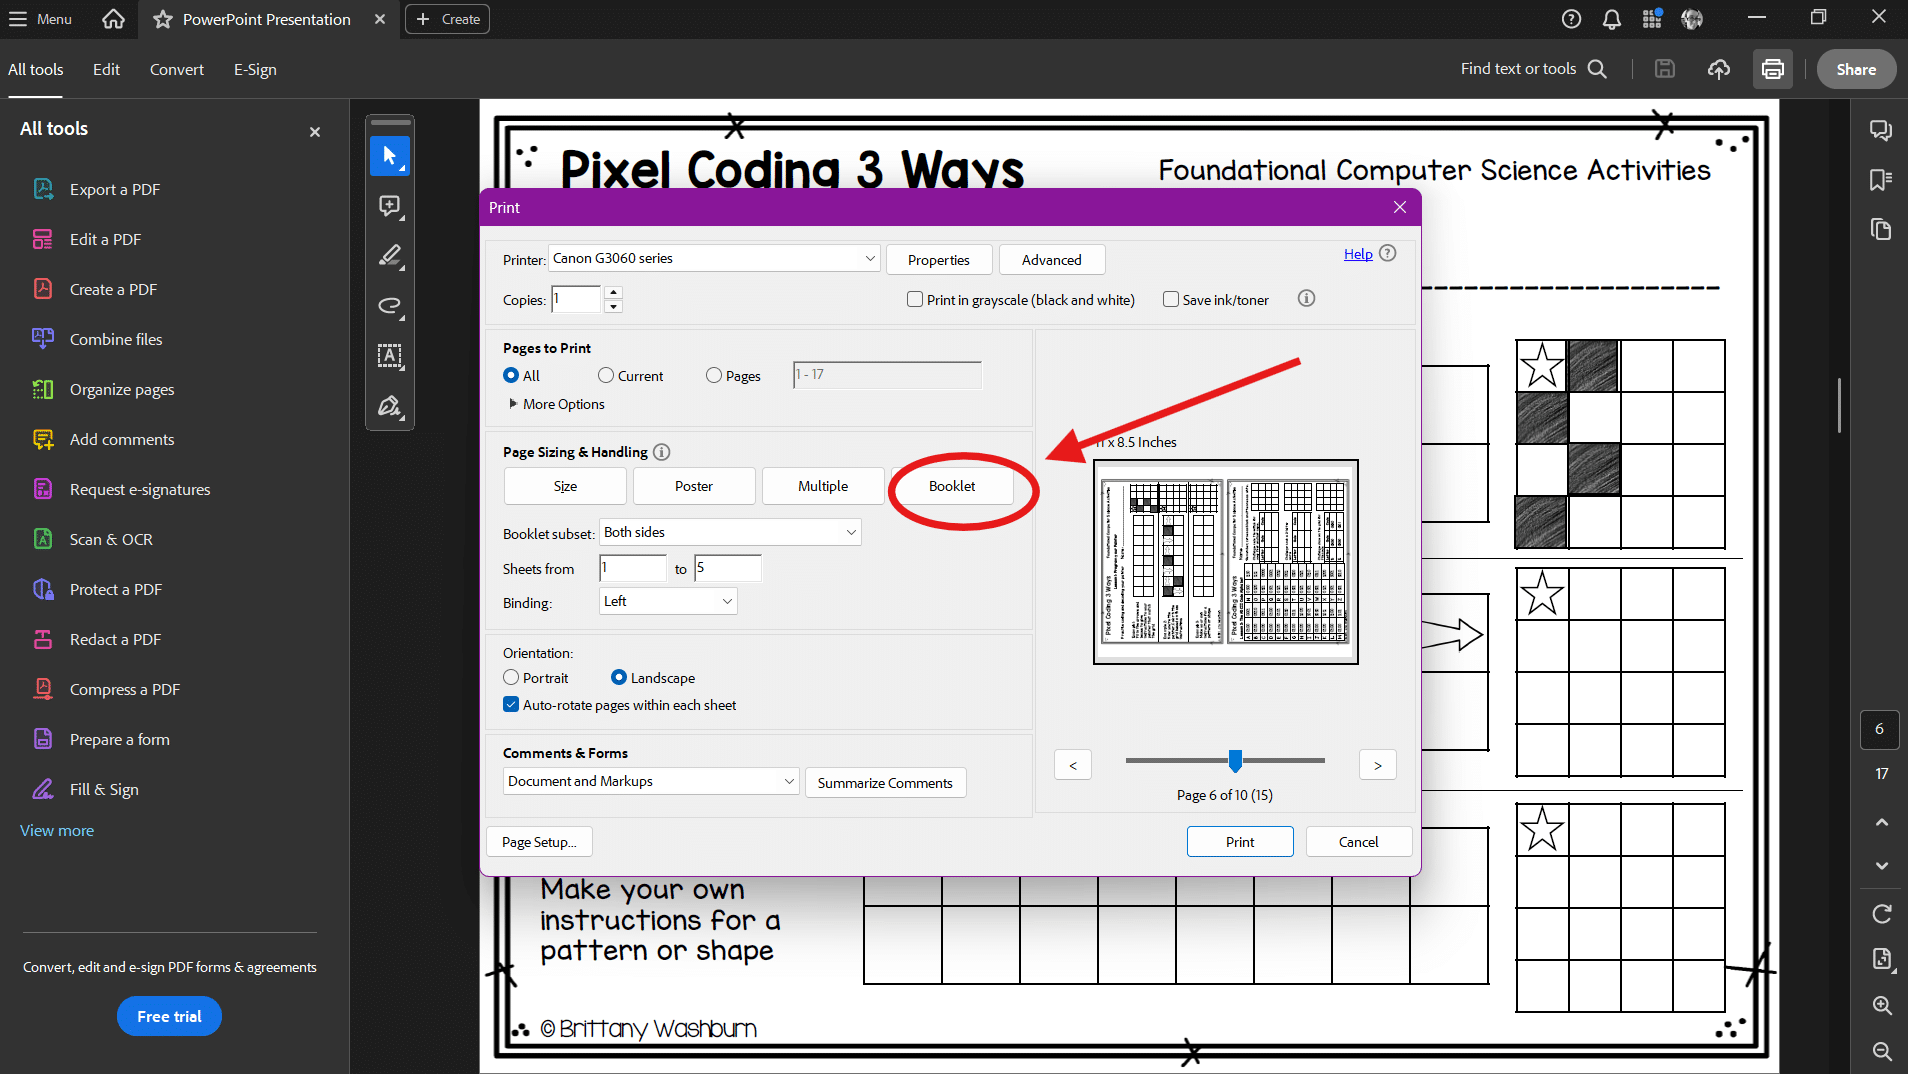Open the Export a PDF tool
This screenshot has width=1908, height=1075.
(x=114, y=189)
